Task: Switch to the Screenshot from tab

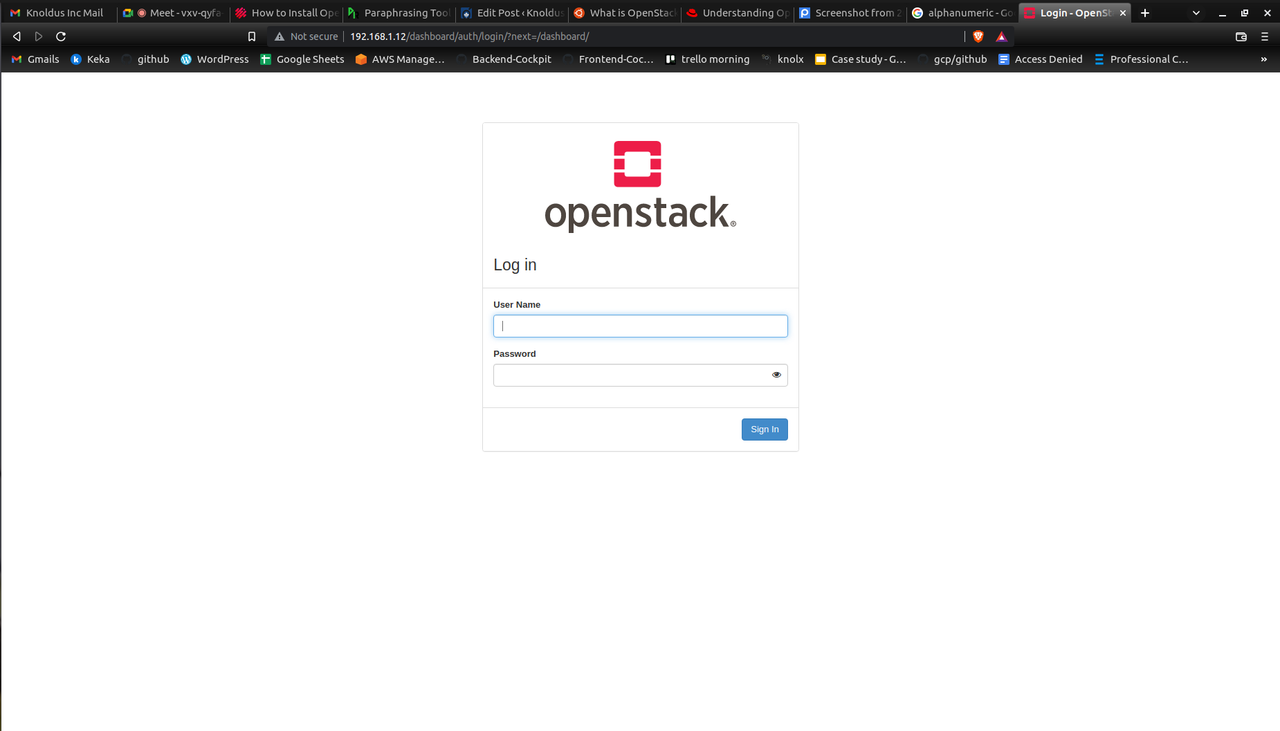Action: (x=850, y=13)
